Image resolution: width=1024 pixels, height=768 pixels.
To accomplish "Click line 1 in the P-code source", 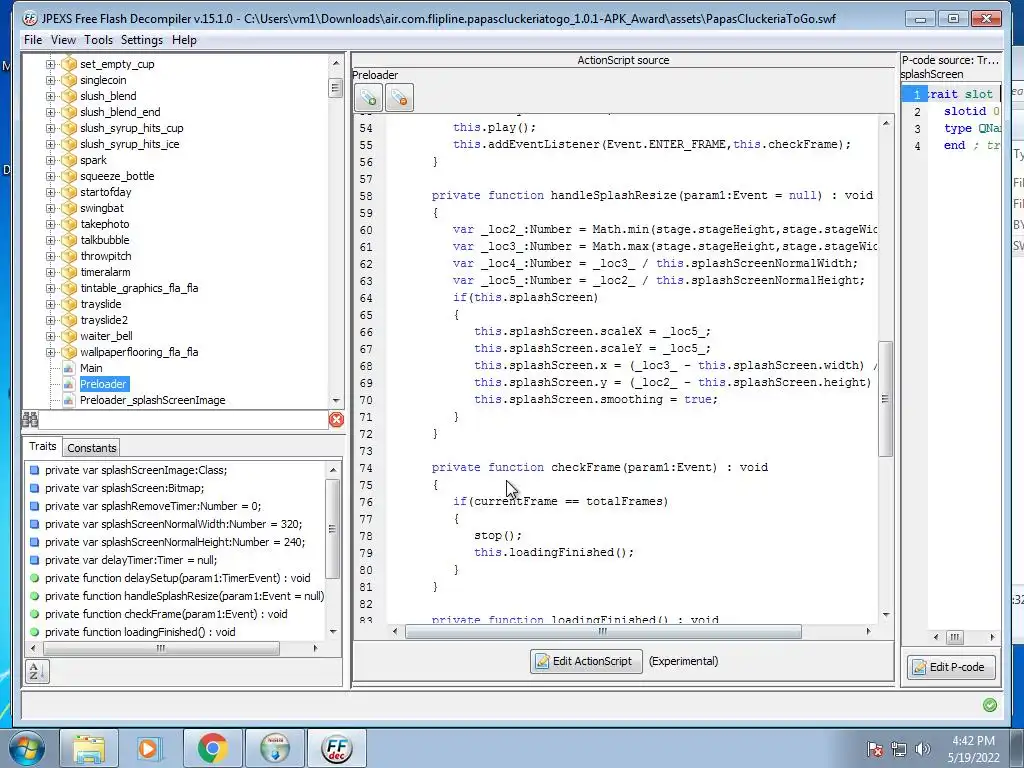I will point(951,94).
